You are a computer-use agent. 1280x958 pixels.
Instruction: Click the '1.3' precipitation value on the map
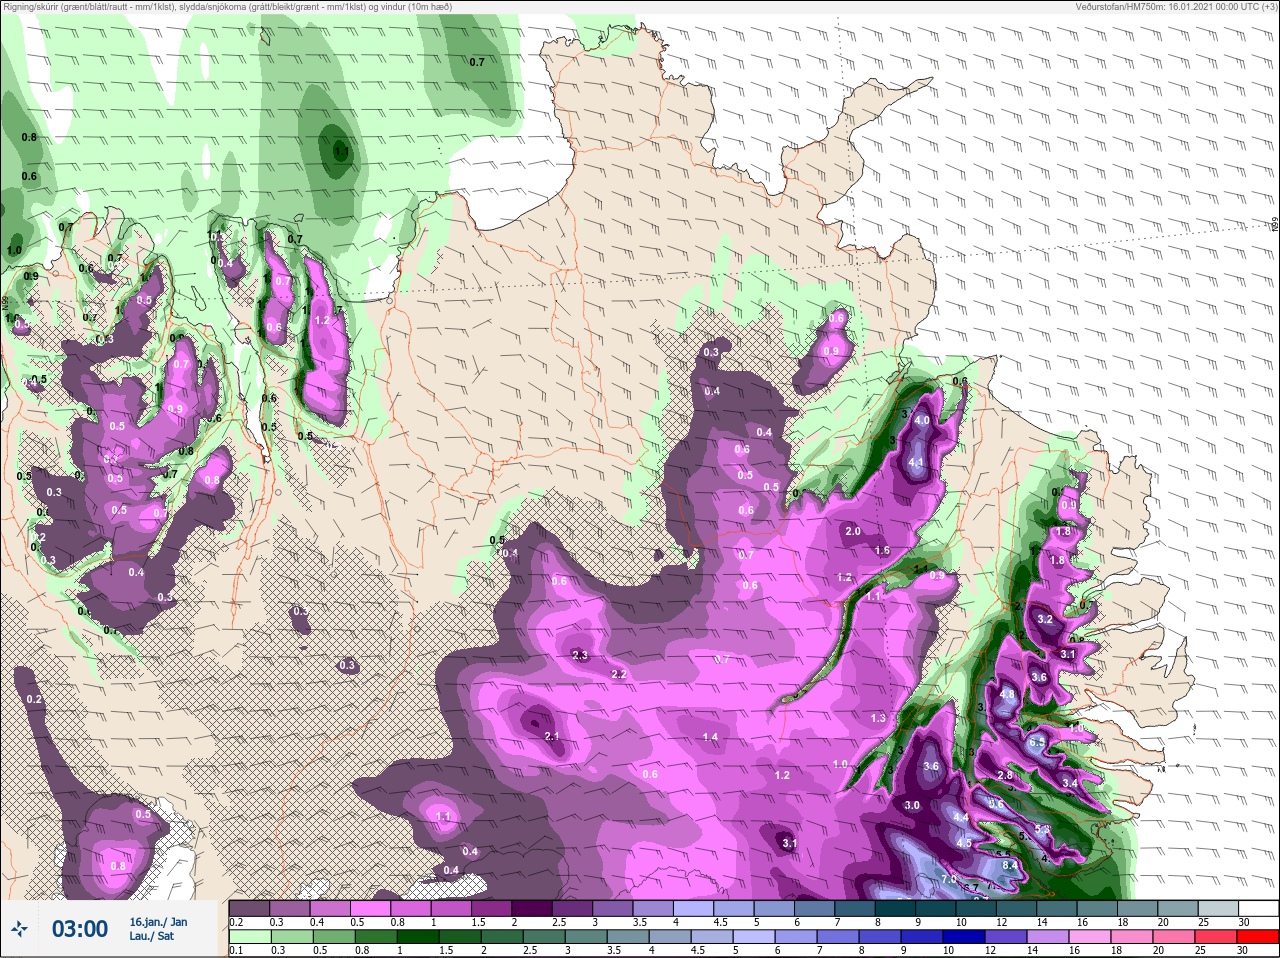pyautogui.click(x=878, y=718)
